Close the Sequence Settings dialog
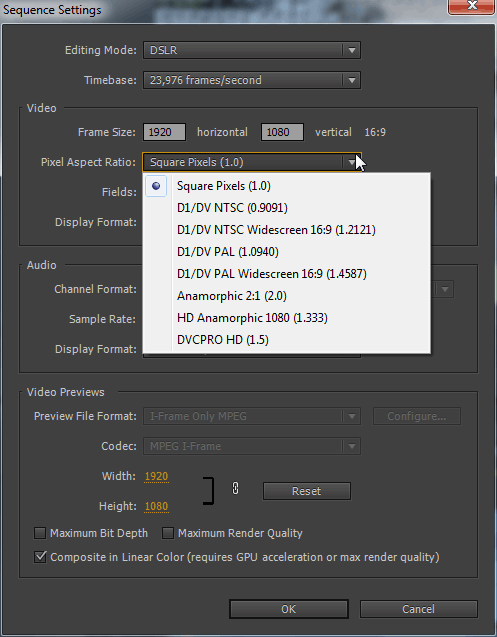Viewport: 497px width, 637px height. (x=472, y=6)
